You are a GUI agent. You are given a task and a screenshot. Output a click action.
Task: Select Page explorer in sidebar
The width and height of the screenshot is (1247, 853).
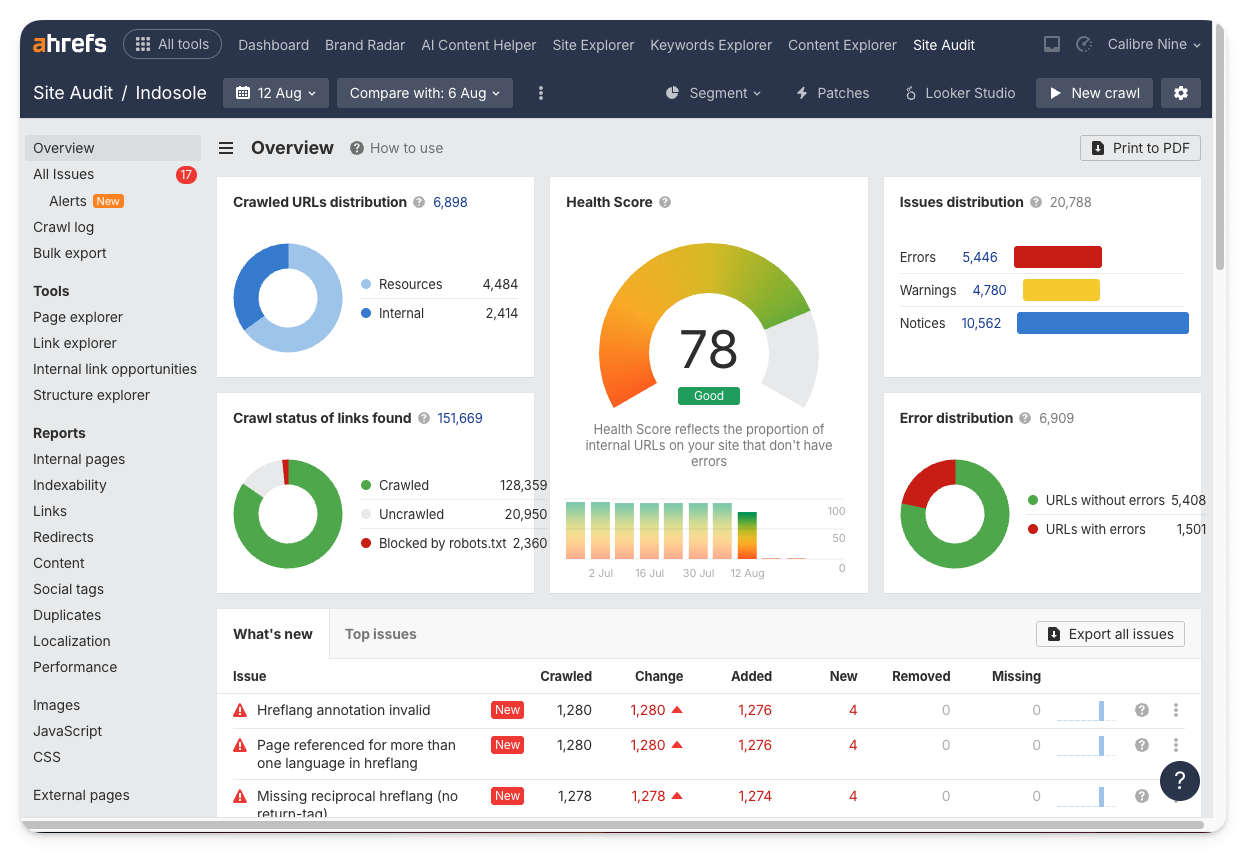[x=78, y=317]
